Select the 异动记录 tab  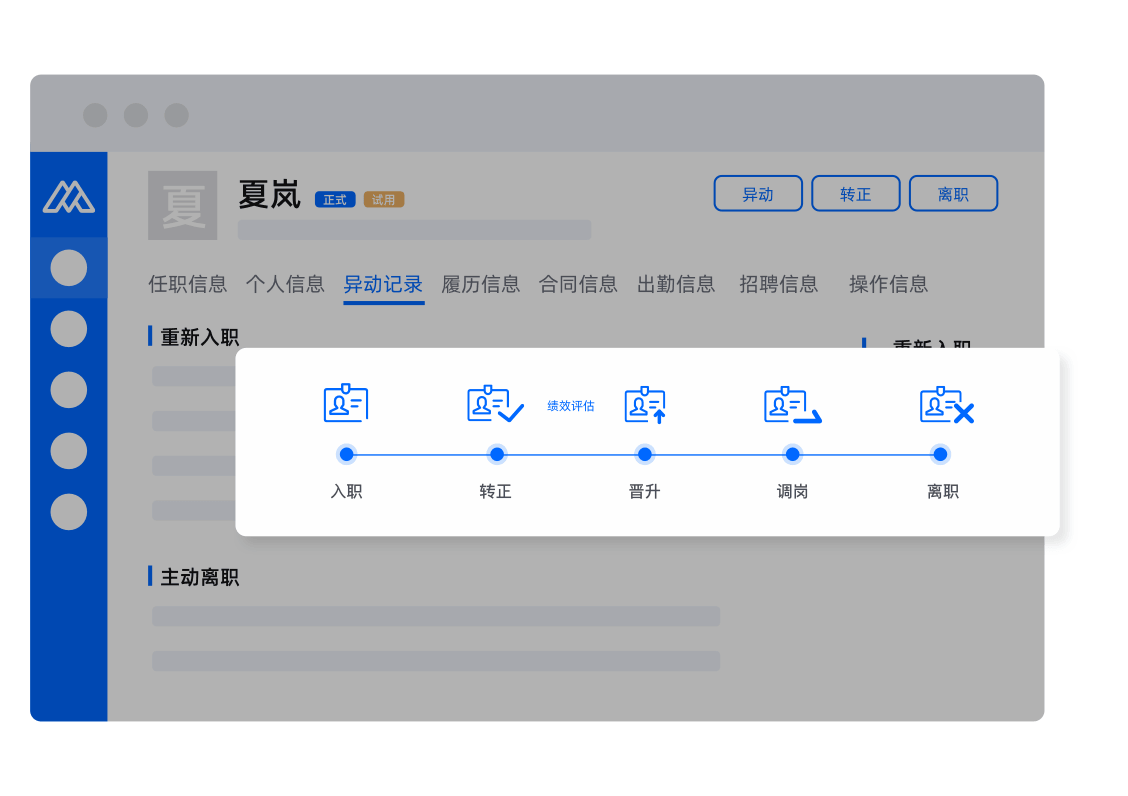(383, 284)
